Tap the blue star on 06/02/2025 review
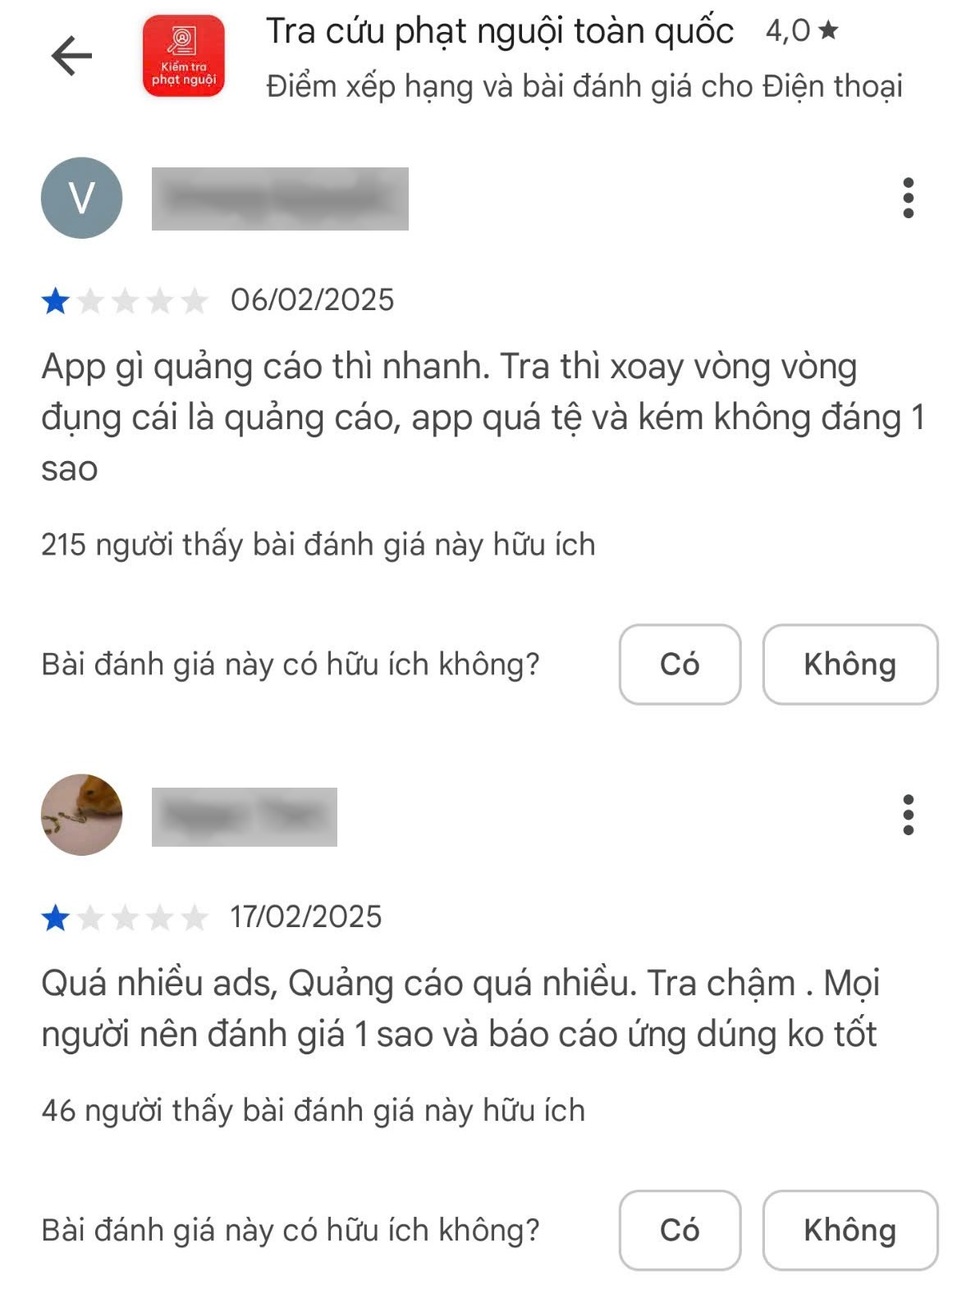Screen dimensions: 980x1307 pos(56,300)
